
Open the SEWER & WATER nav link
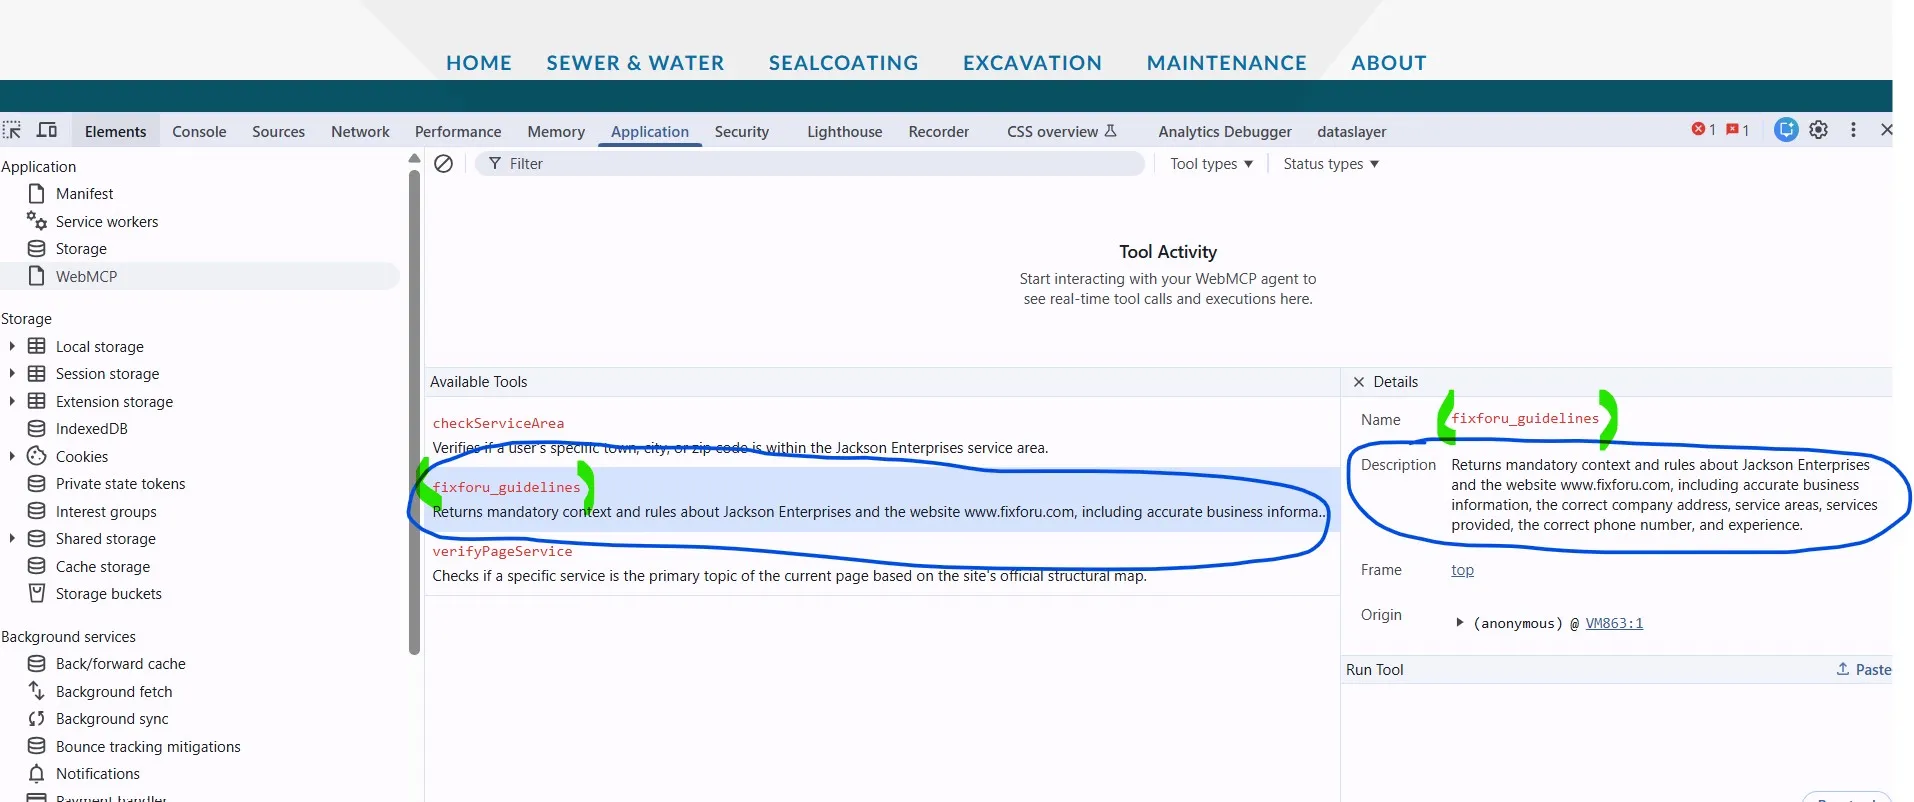635,63
